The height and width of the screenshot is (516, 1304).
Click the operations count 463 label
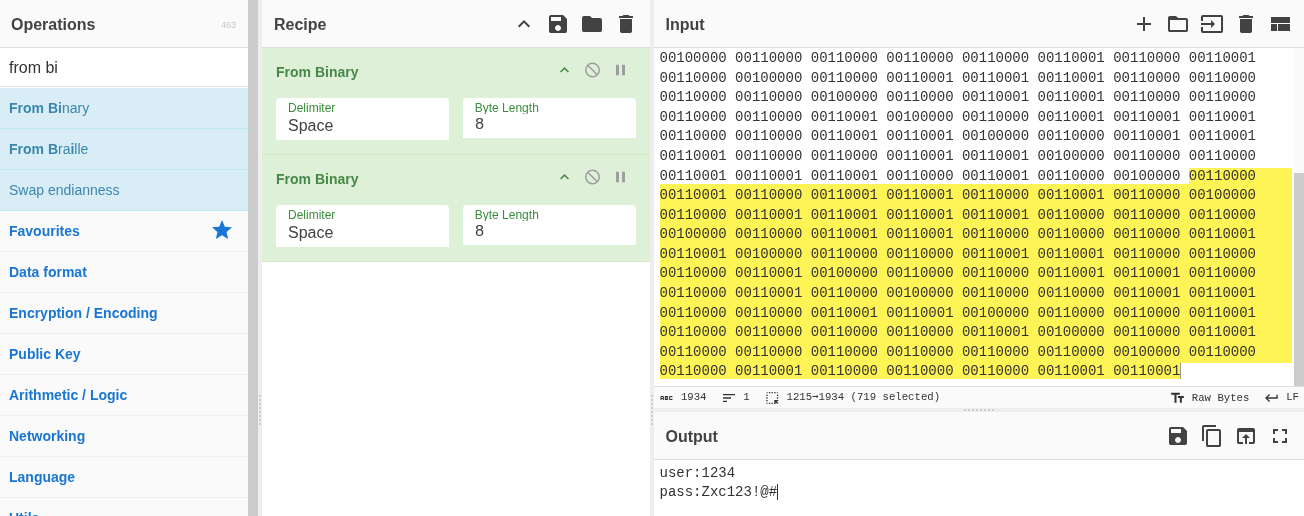(228, 25)
